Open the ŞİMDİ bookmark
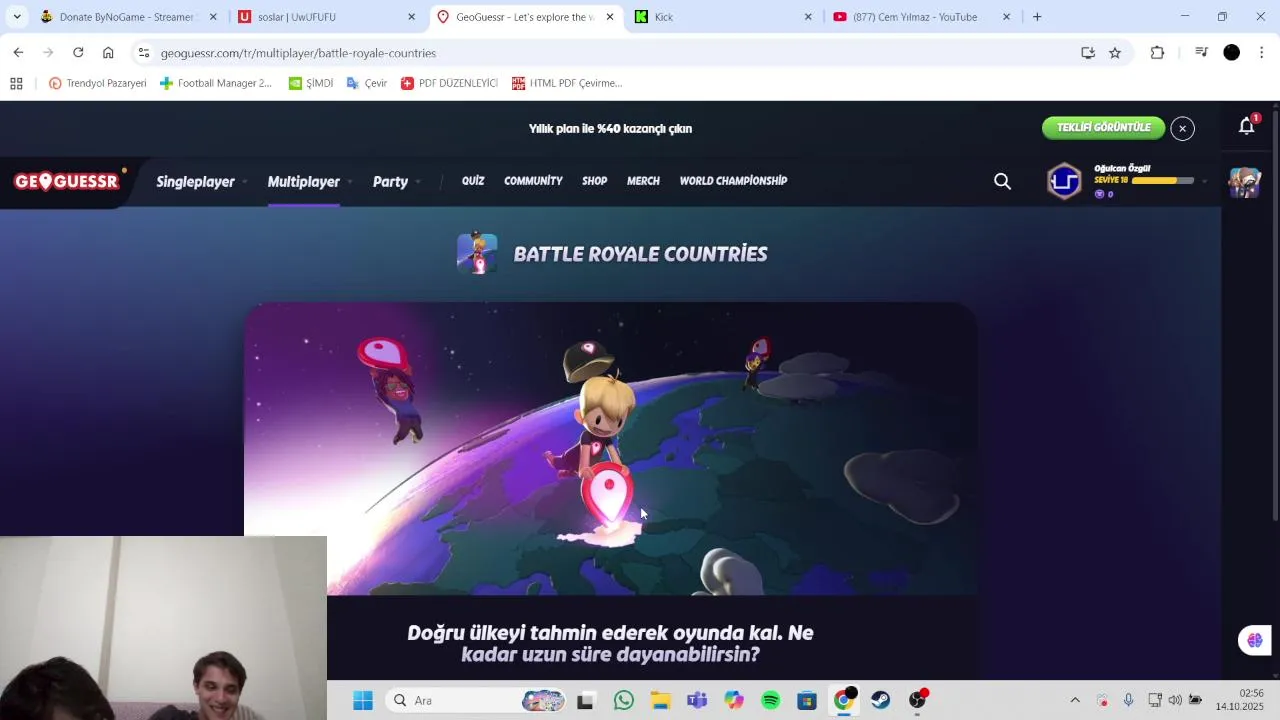 point(311,84)
